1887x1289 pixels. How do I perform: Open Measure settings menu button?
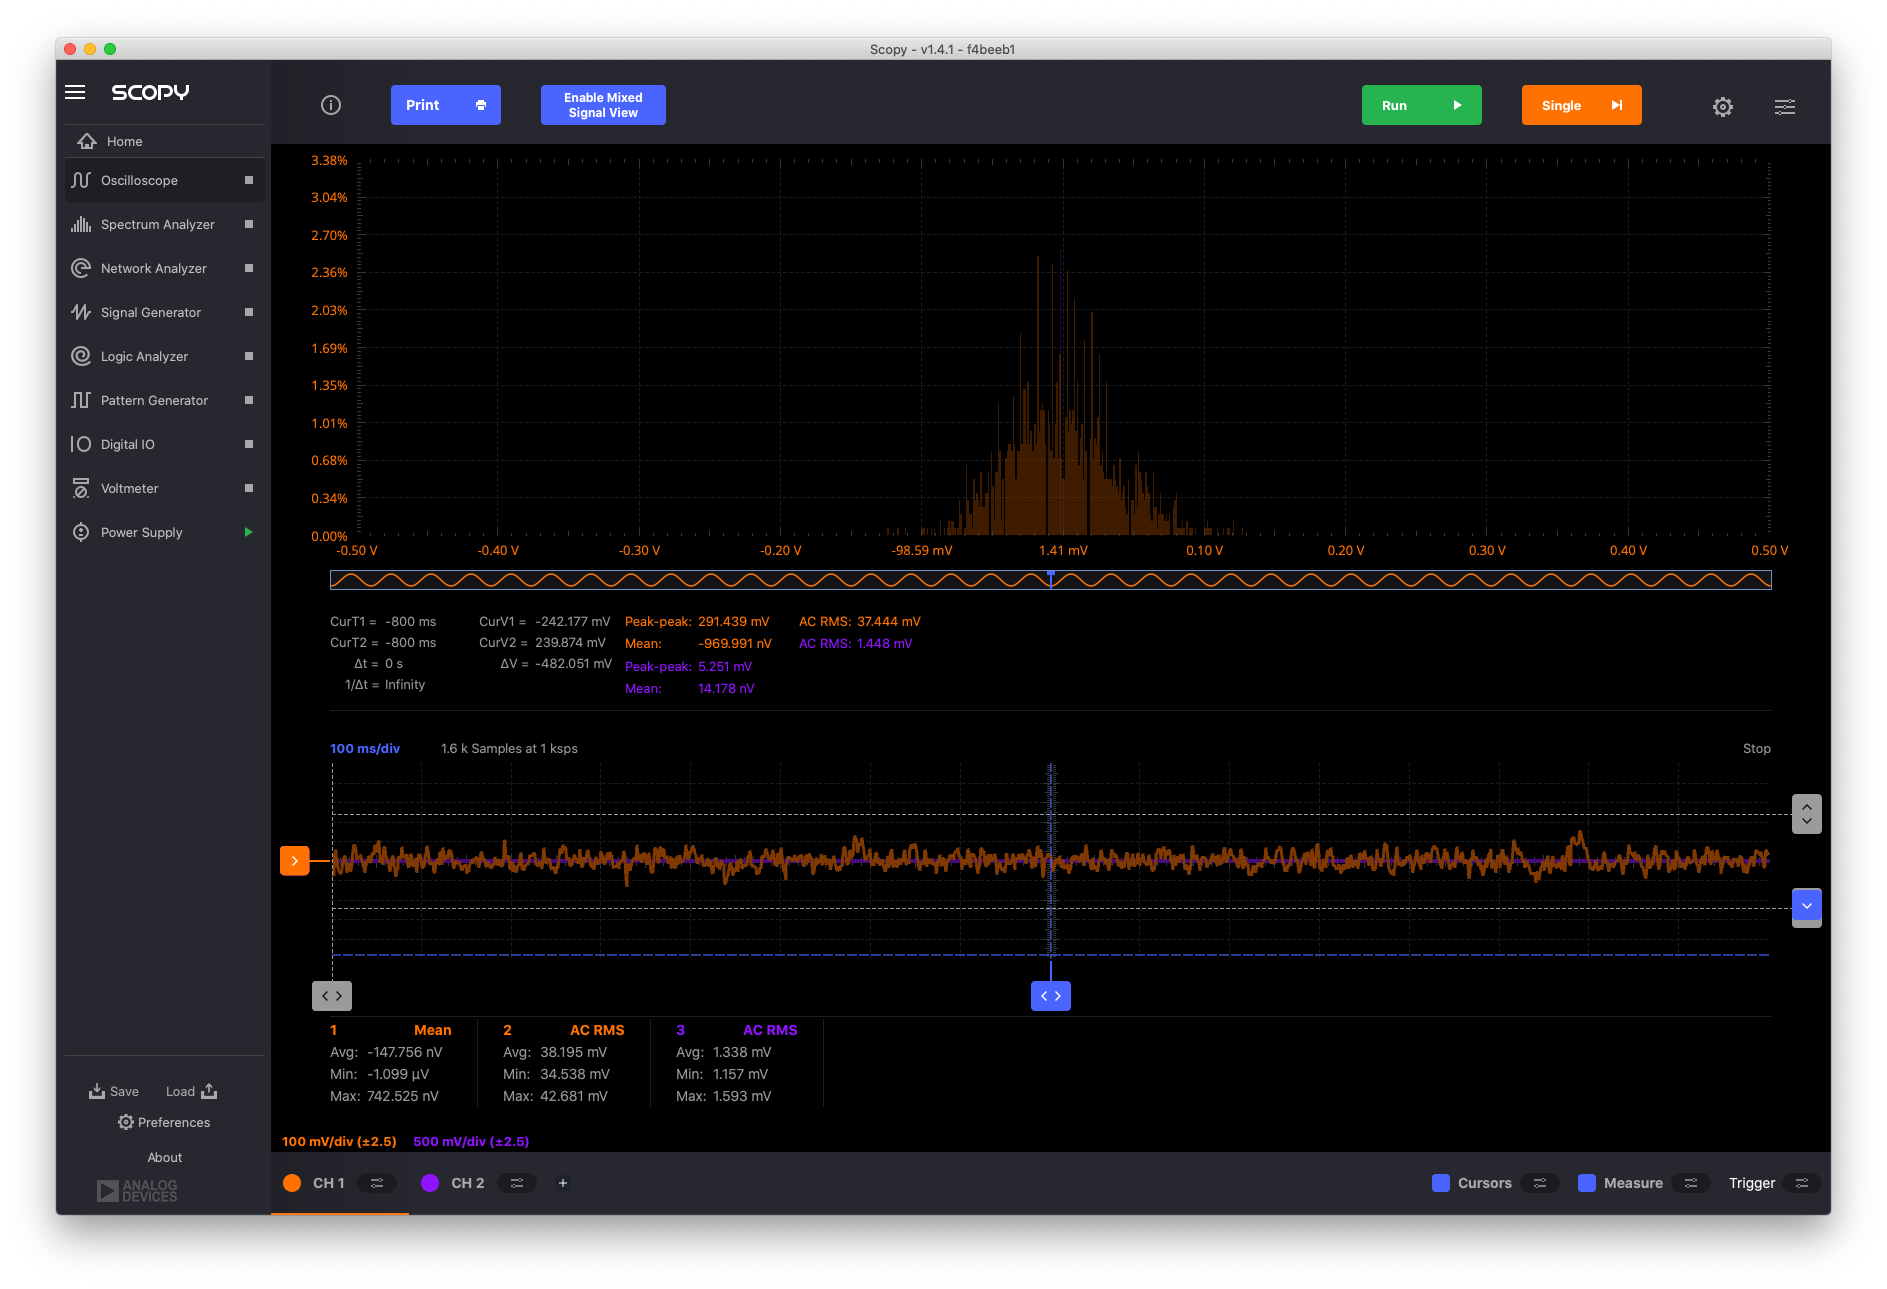point(1691,1183)
